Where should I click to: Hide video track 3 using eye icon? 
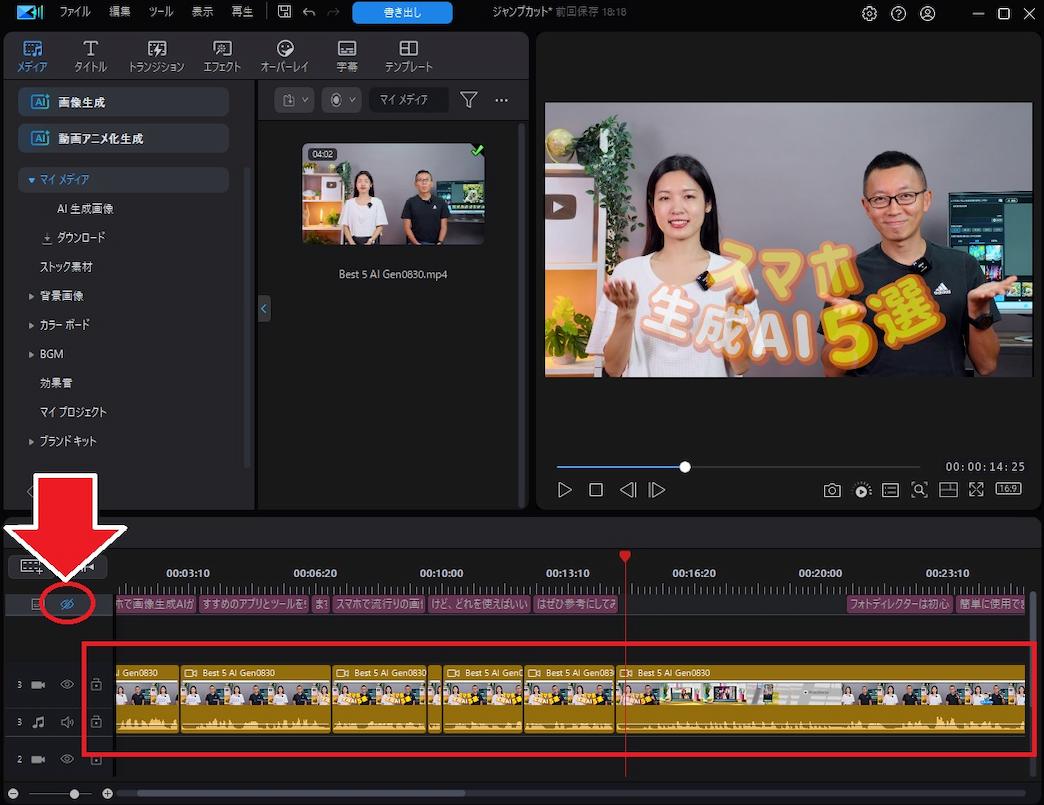pos(67,685)
